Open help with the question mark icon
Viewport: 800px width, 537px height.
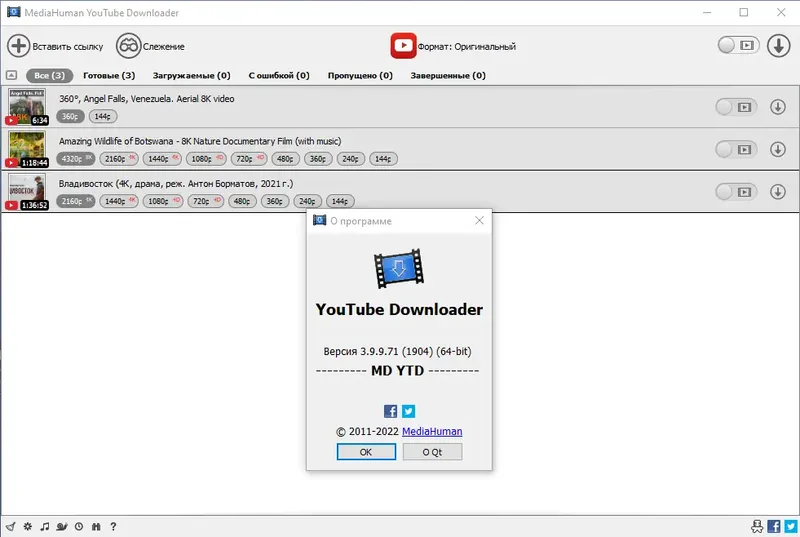(x=113, y=526)
